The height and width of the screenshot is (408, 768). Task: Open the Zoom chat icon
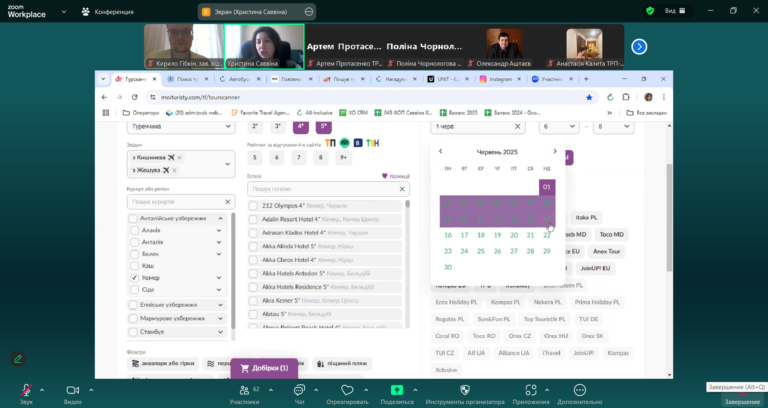[x=299, y=390]
